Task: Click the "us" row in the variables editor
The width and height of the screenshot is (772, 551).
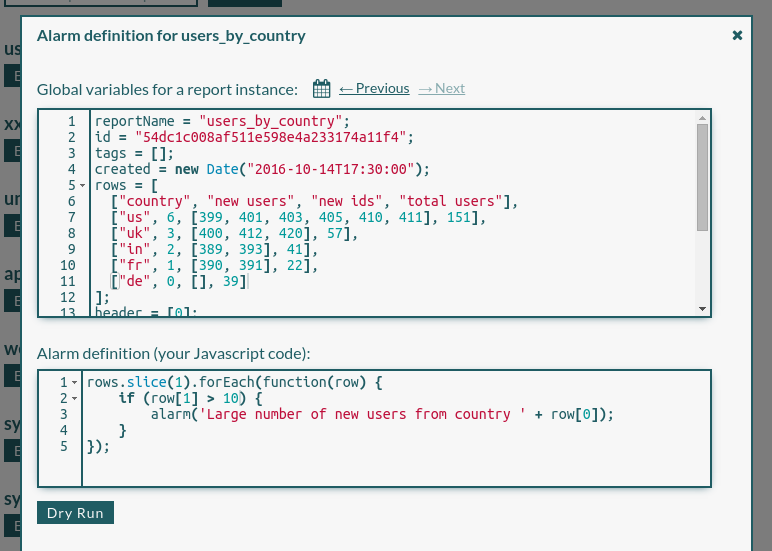Action: pyautogui.click(x=298, y=217)
